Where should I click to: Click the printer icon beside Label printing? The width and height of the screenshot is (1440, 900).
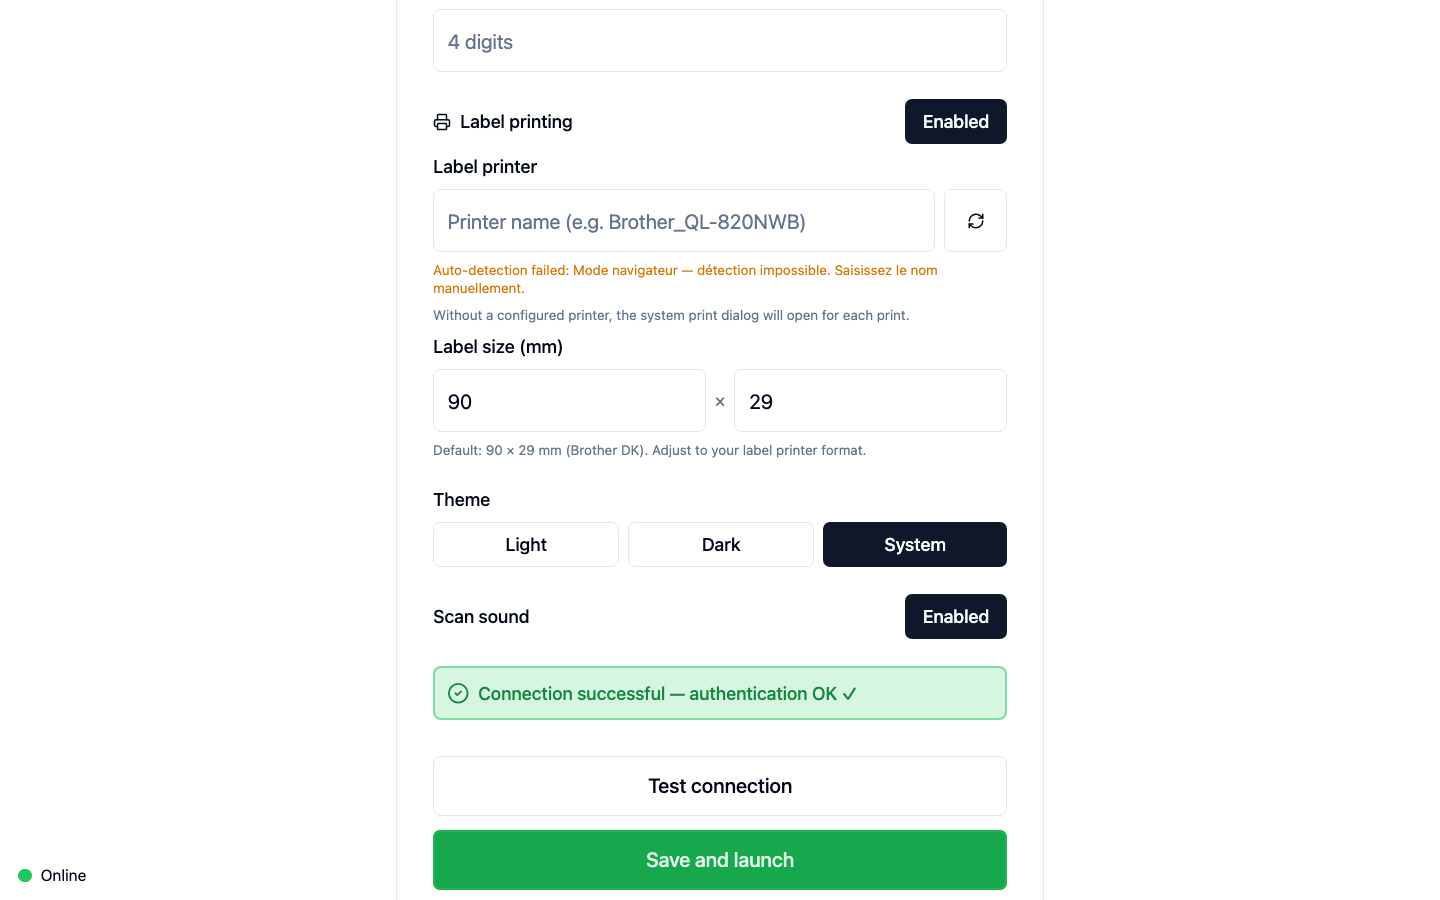click(x=442, y=122)
